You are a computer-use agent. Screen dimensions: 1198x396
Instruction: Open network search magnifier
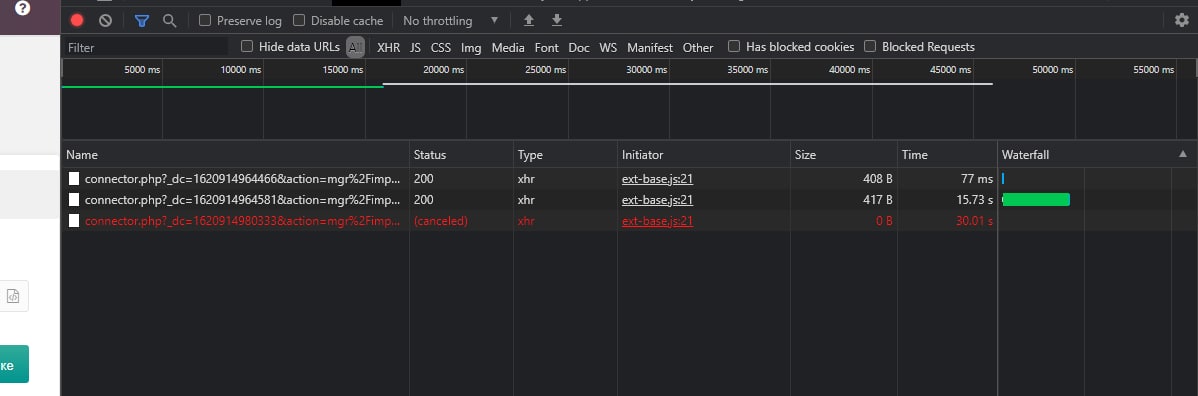[170, 21]
